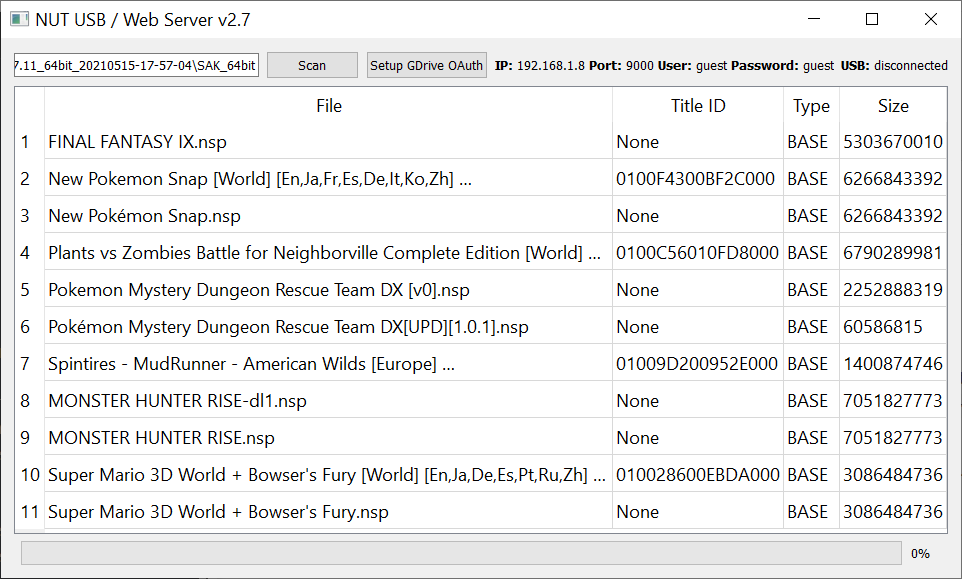Click the USB disconnected status text
The image size is (962, 579).
click(x=894, y=66)
